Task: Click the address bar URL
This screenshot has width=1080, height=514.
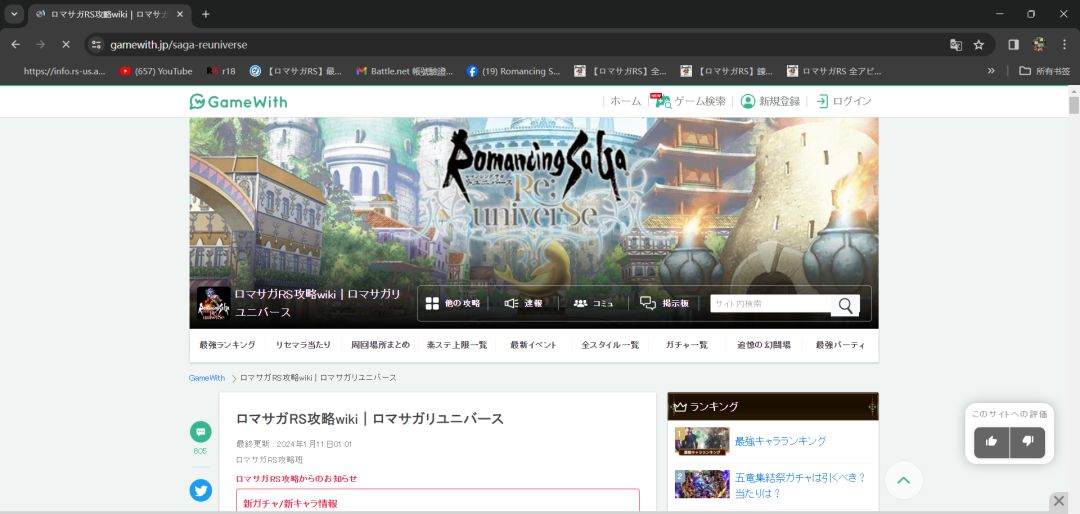Action: 178,45
